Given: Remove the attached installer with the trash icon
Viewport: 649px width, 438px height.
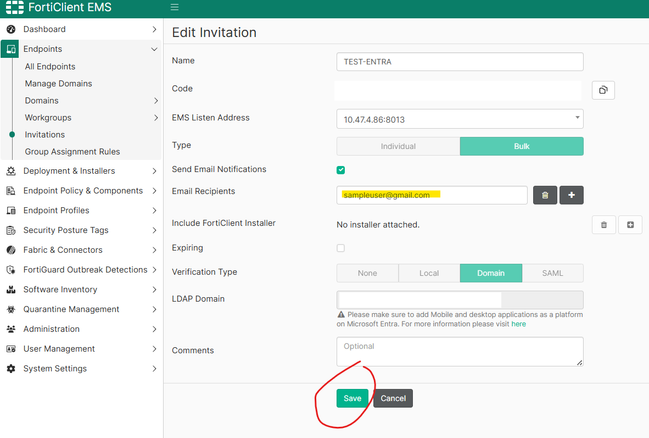Looking at the screenshot, I should [x=604, y=225].
